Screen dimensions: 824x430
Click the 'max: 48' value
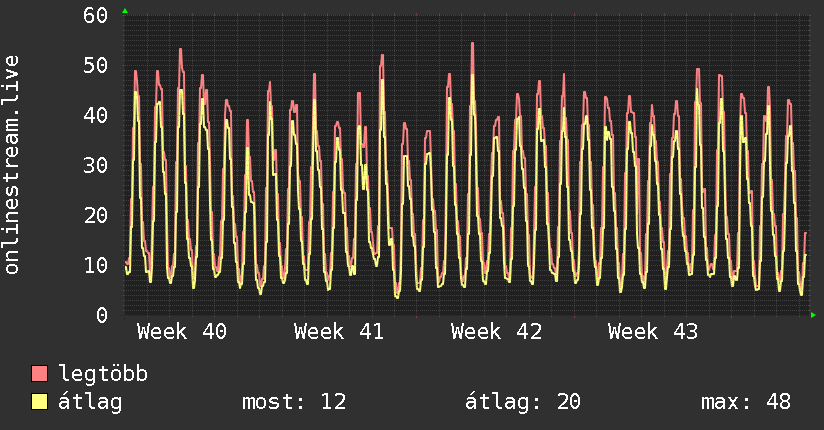(746, 402)
